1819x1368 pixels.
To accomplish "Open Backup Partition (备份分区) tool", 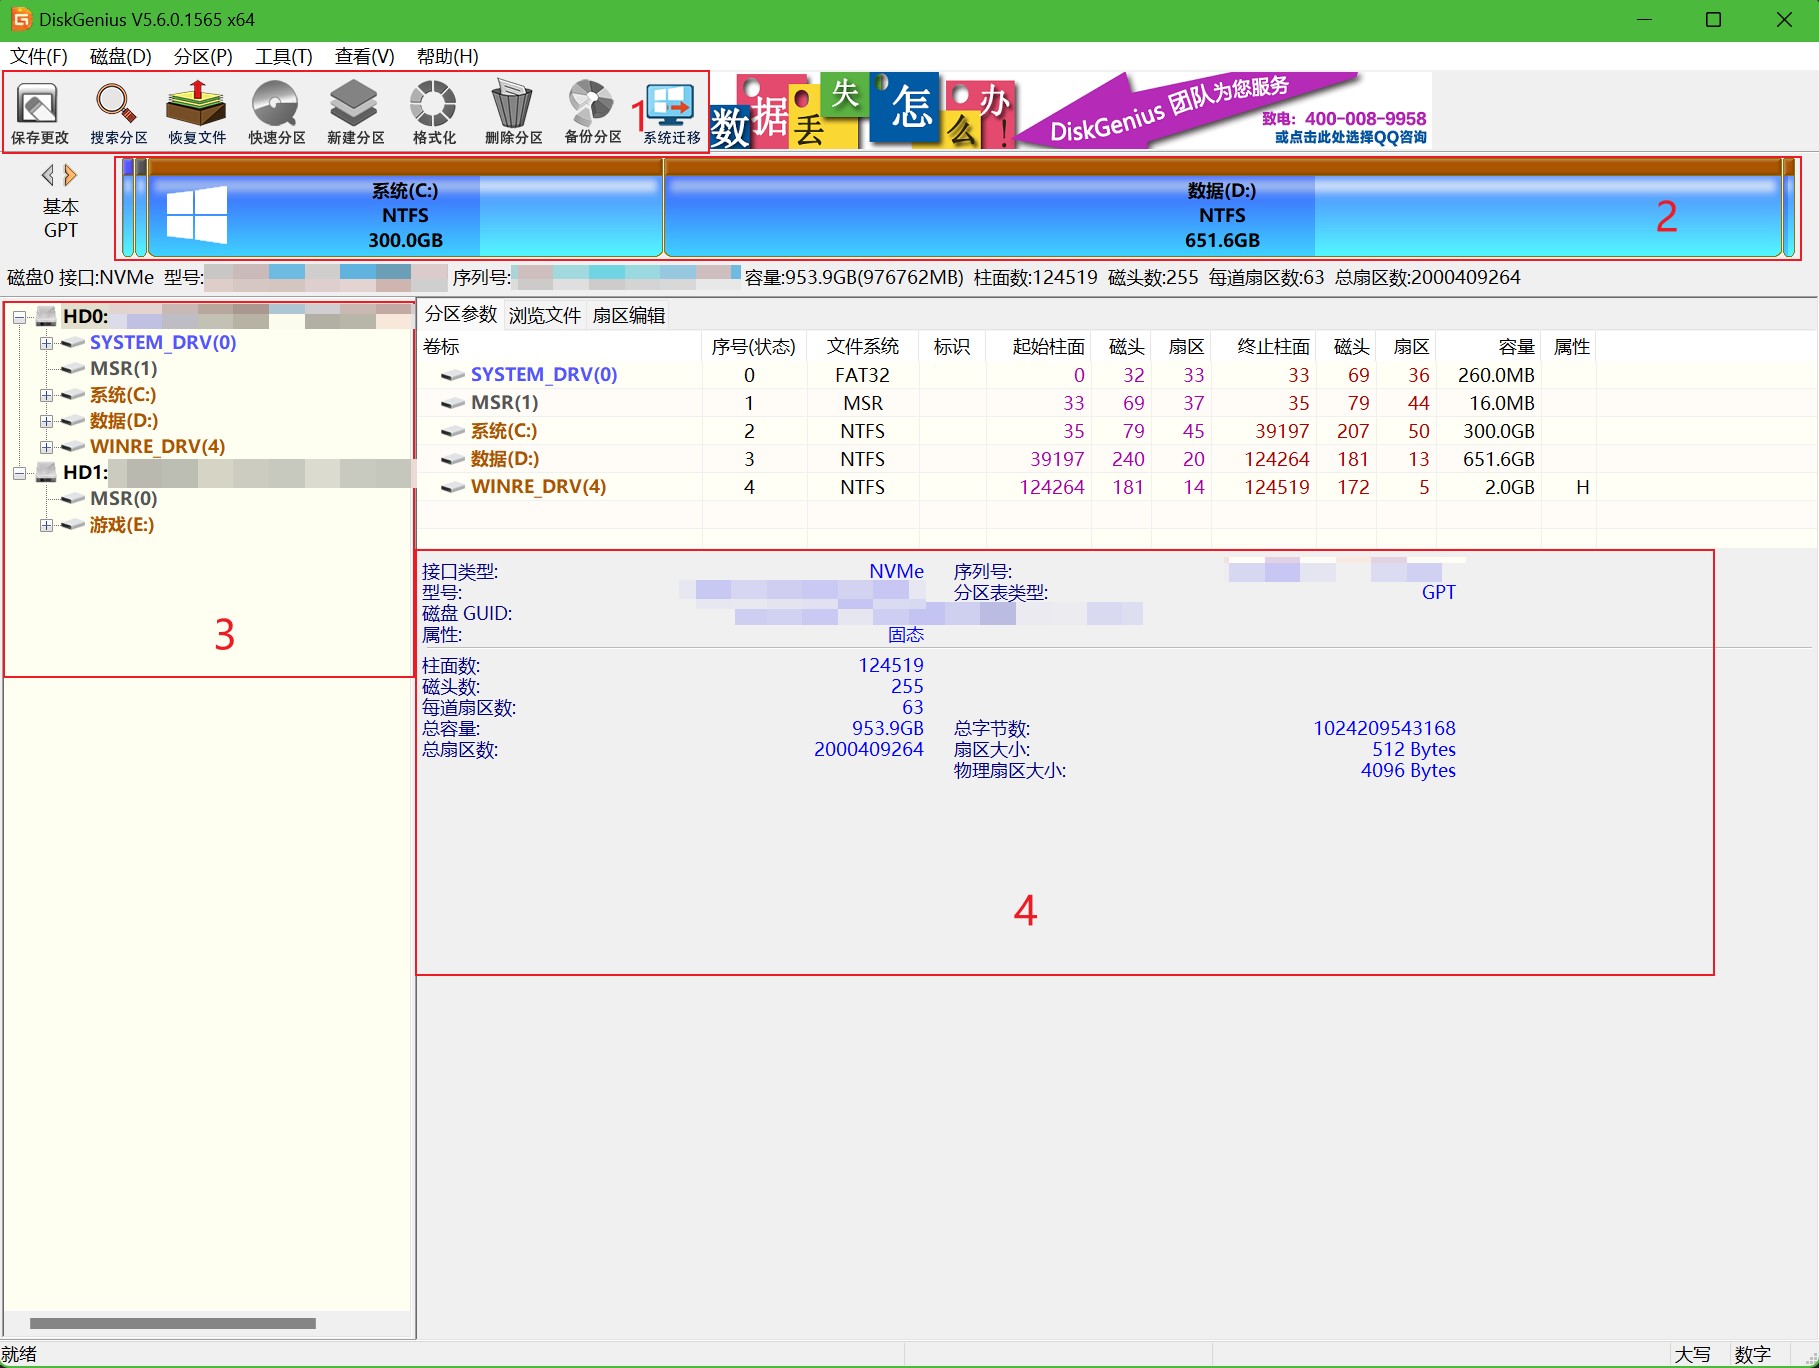I will point(592,113).
